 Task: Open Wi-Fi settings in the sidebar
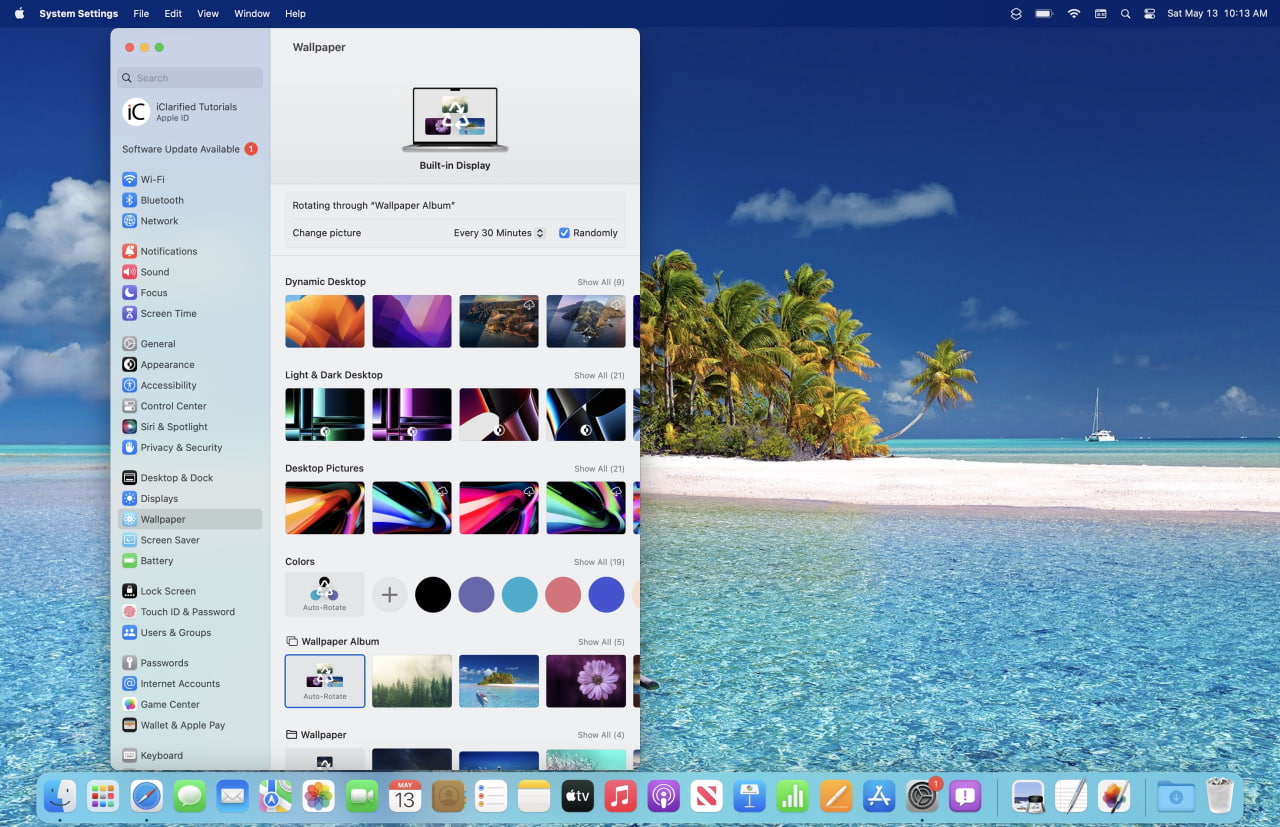click(153, 179)
